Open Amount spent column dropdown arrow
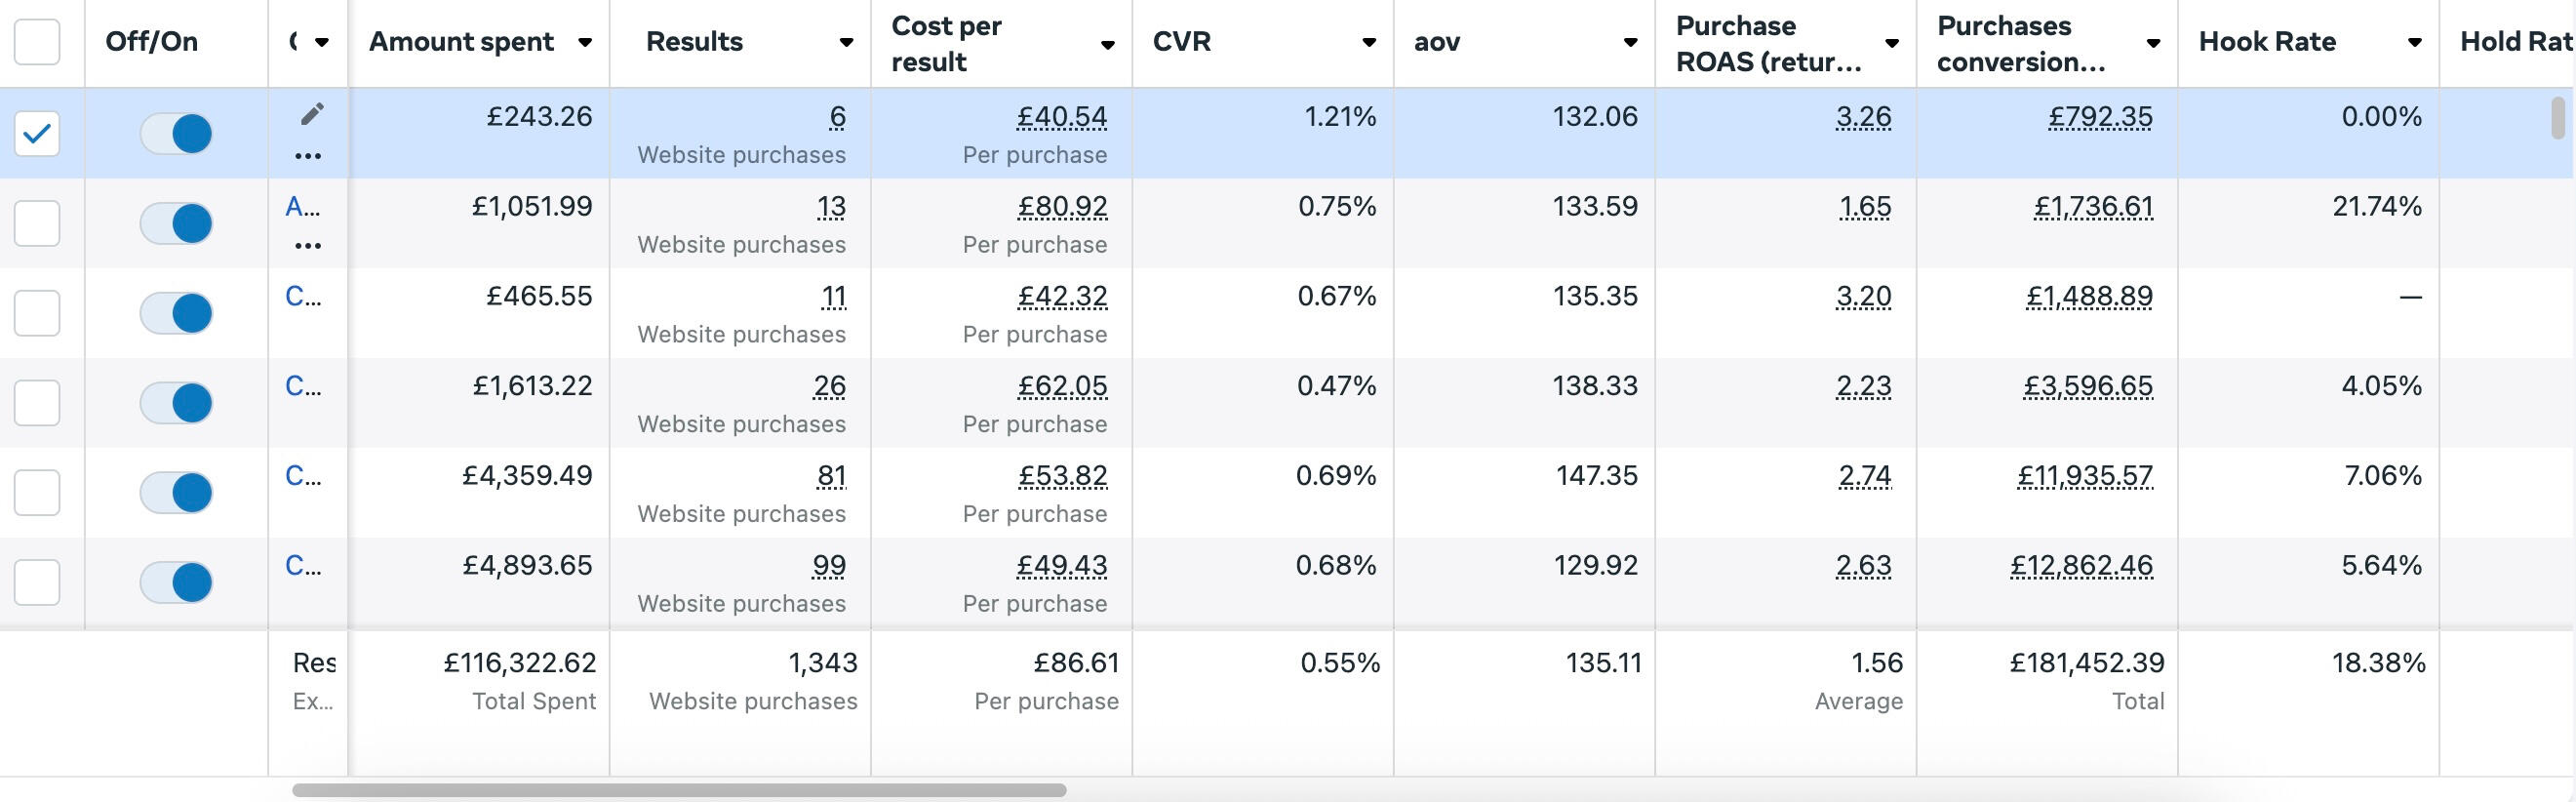Image resolution: width=2576 pixels, height=802 pixels. (585, 42)
